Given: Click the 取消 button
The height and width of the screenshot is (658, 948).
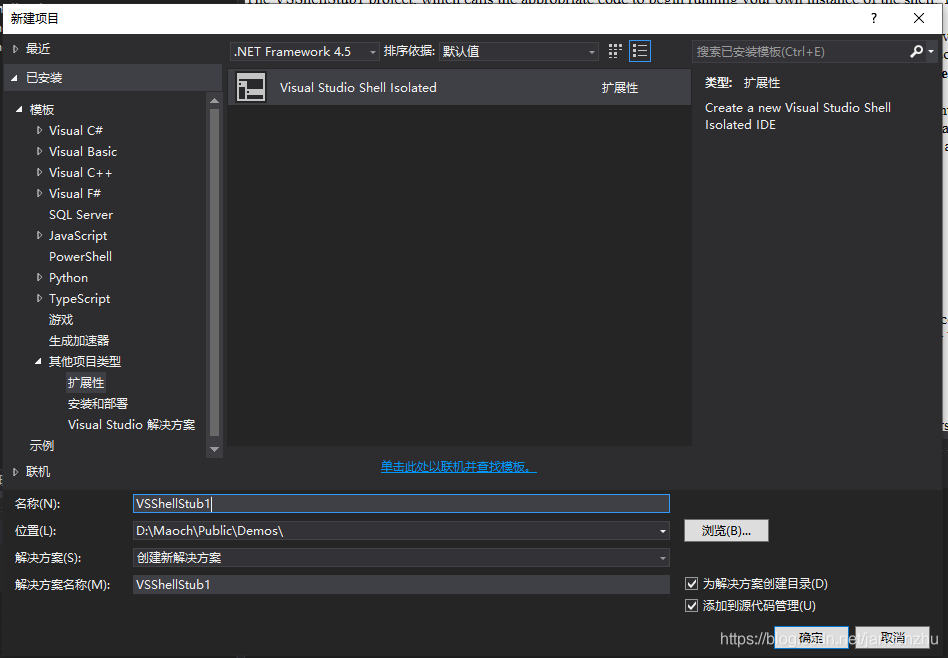Looking at the screenshot, I should pos(893,637).
